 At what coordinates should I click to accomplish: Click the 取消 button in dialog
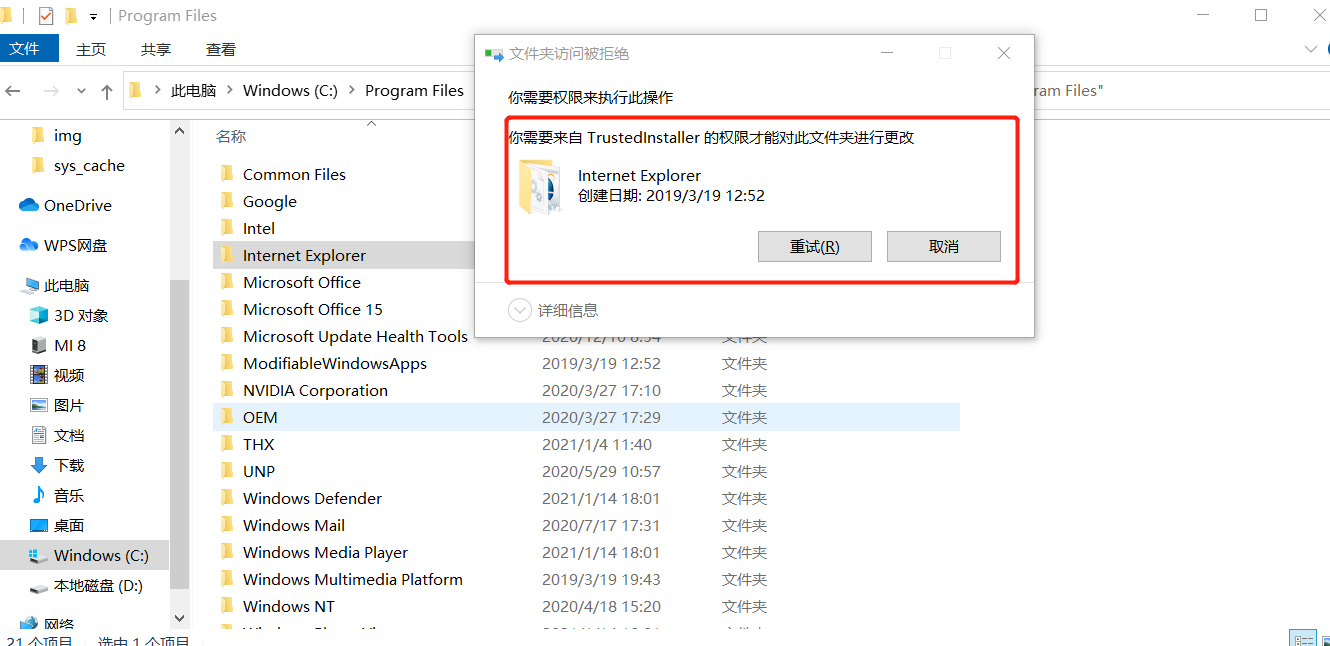click(944, 247)
